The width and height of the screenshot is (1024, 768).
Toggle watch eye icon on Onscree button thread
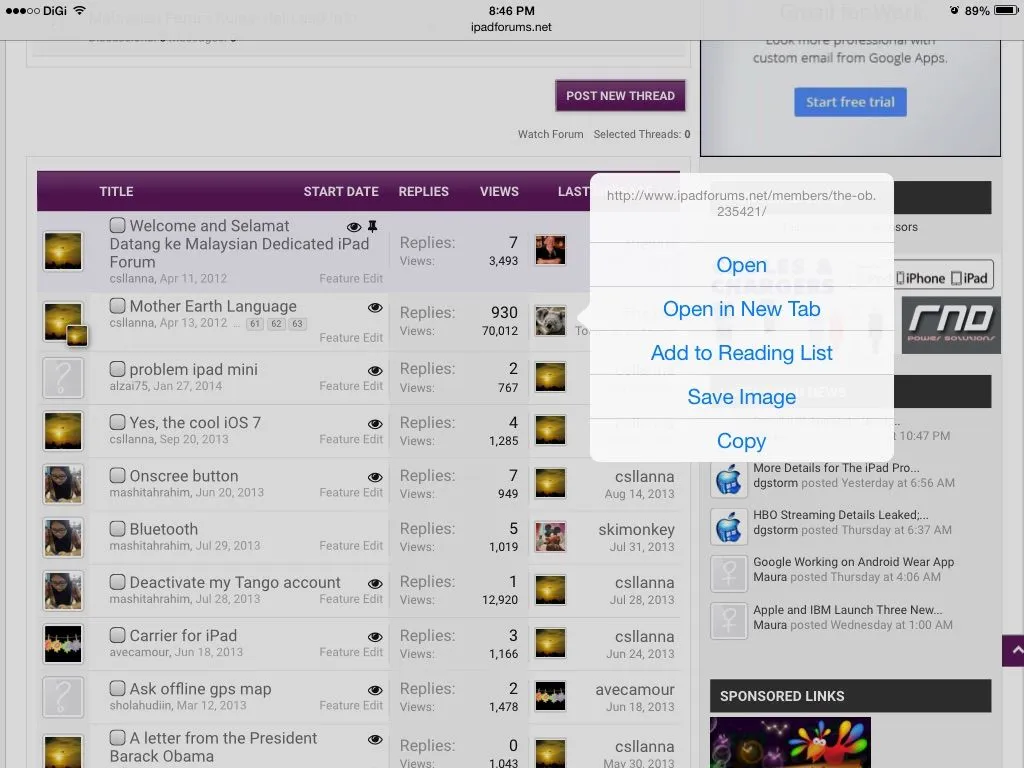(x=375, y=477)
